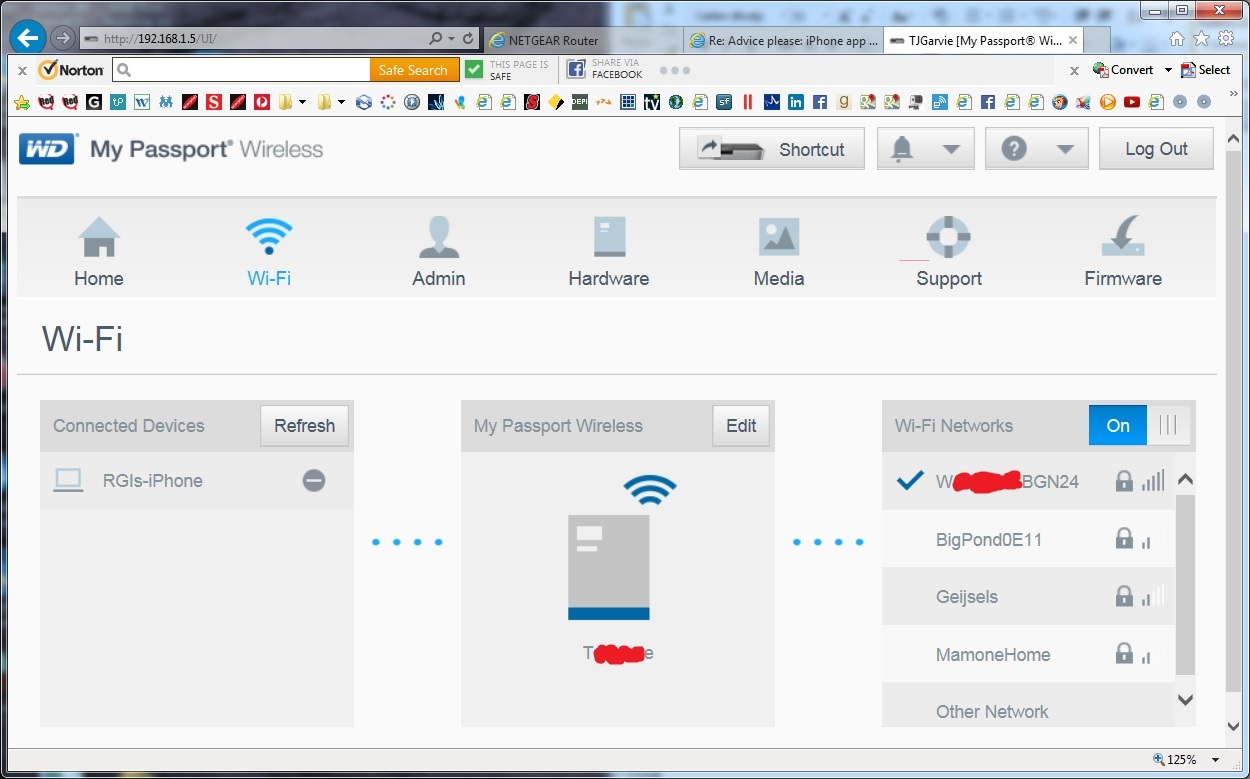Remove RGIs-iPhone with the minus icon
The image size is (1250, 779).
[x=314, y=481]
